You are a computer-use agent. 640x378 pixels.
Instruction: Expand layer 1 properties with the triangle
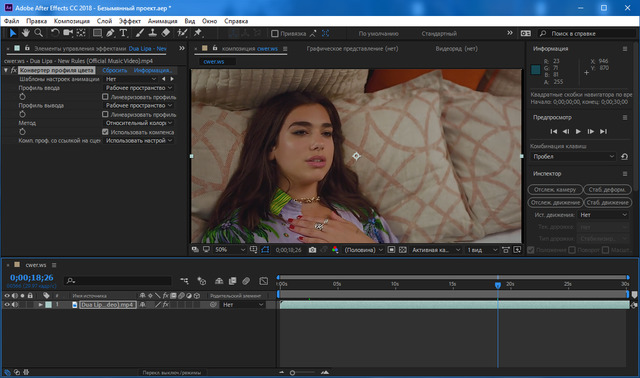click(x=40, y=305)
